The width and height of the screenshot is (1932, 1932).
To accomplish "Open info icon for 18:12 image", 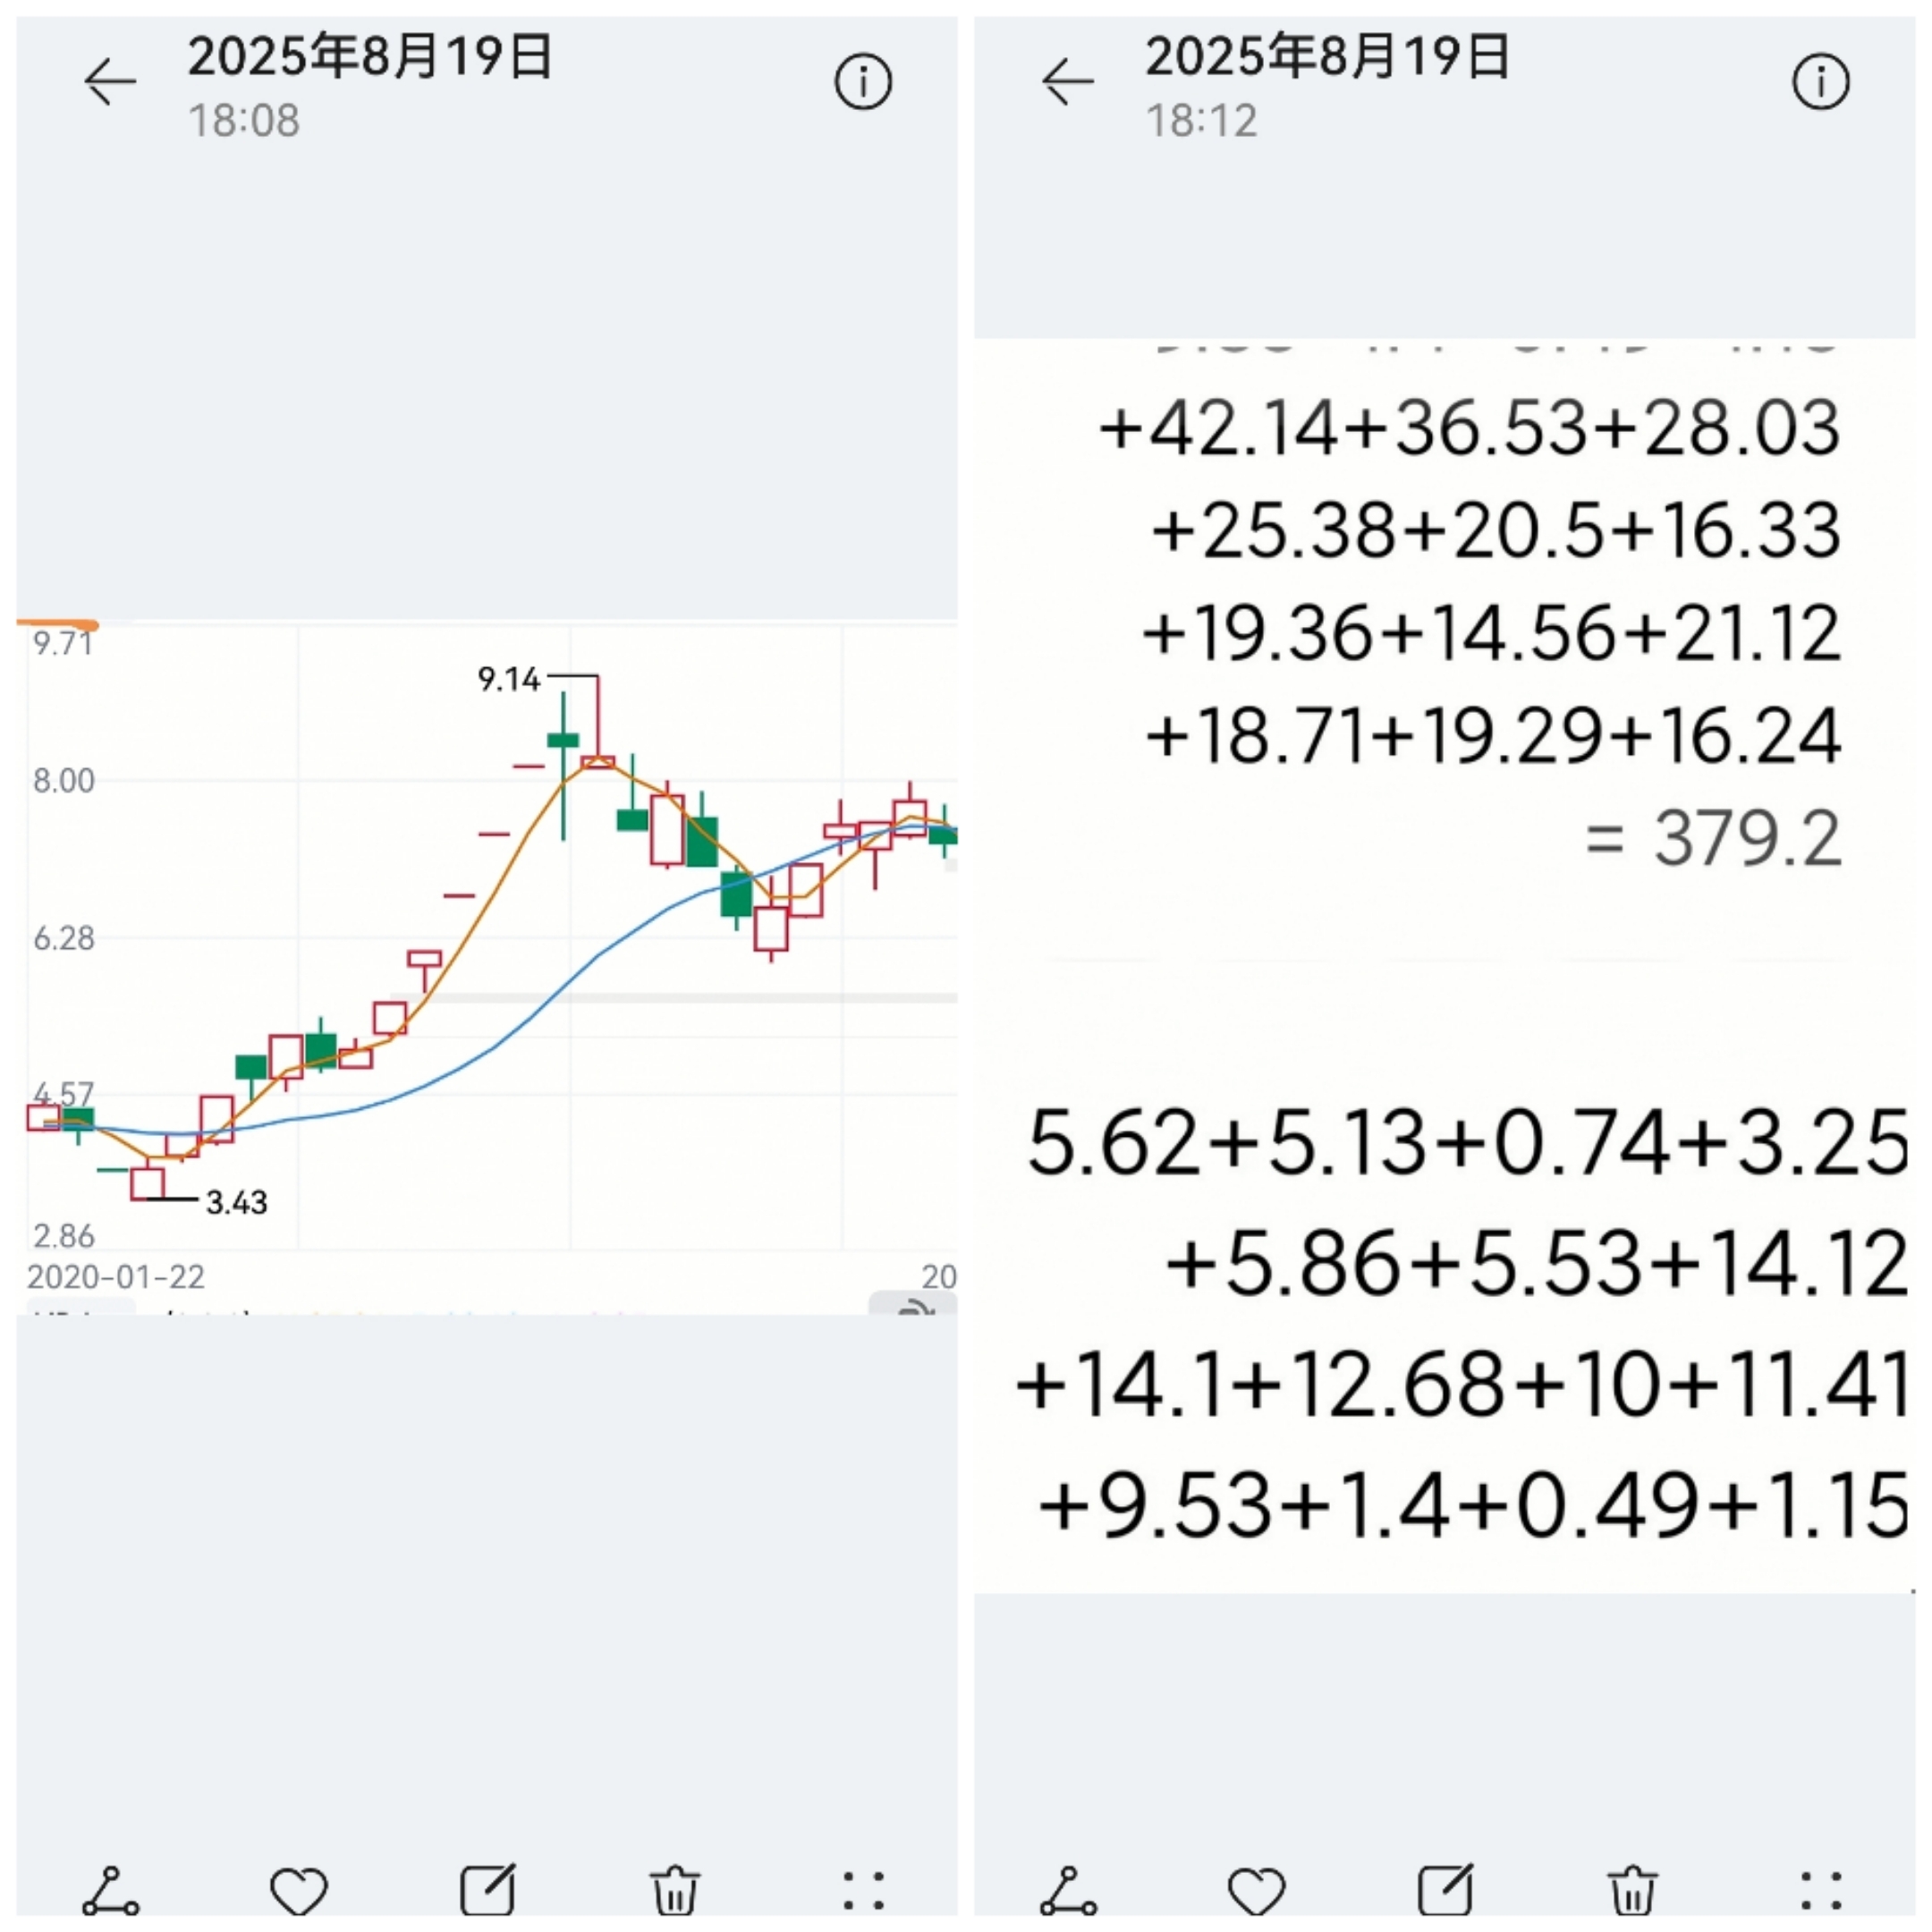I will [x=1821, y=82].
